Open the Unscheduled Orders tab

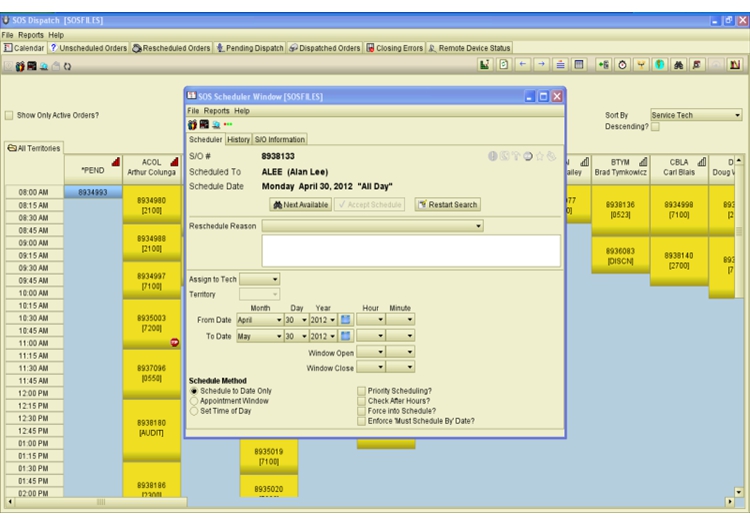pyautogui.click(x=88, y=48)
